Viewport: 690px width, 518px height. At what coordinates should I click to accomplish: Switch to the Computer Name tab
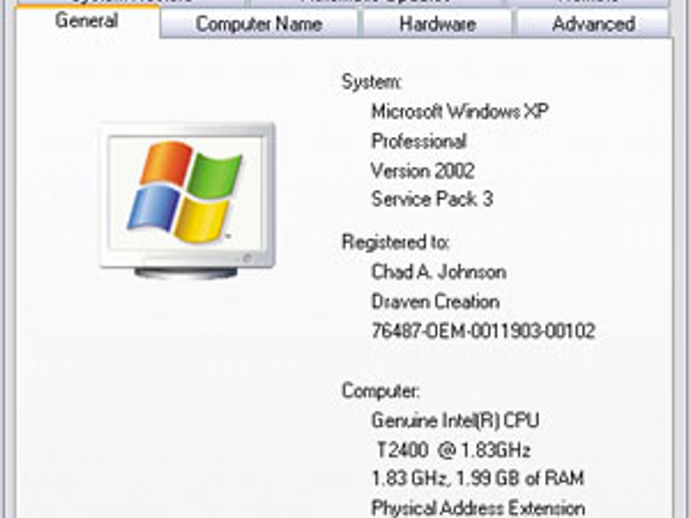click(x=259, y=24)
